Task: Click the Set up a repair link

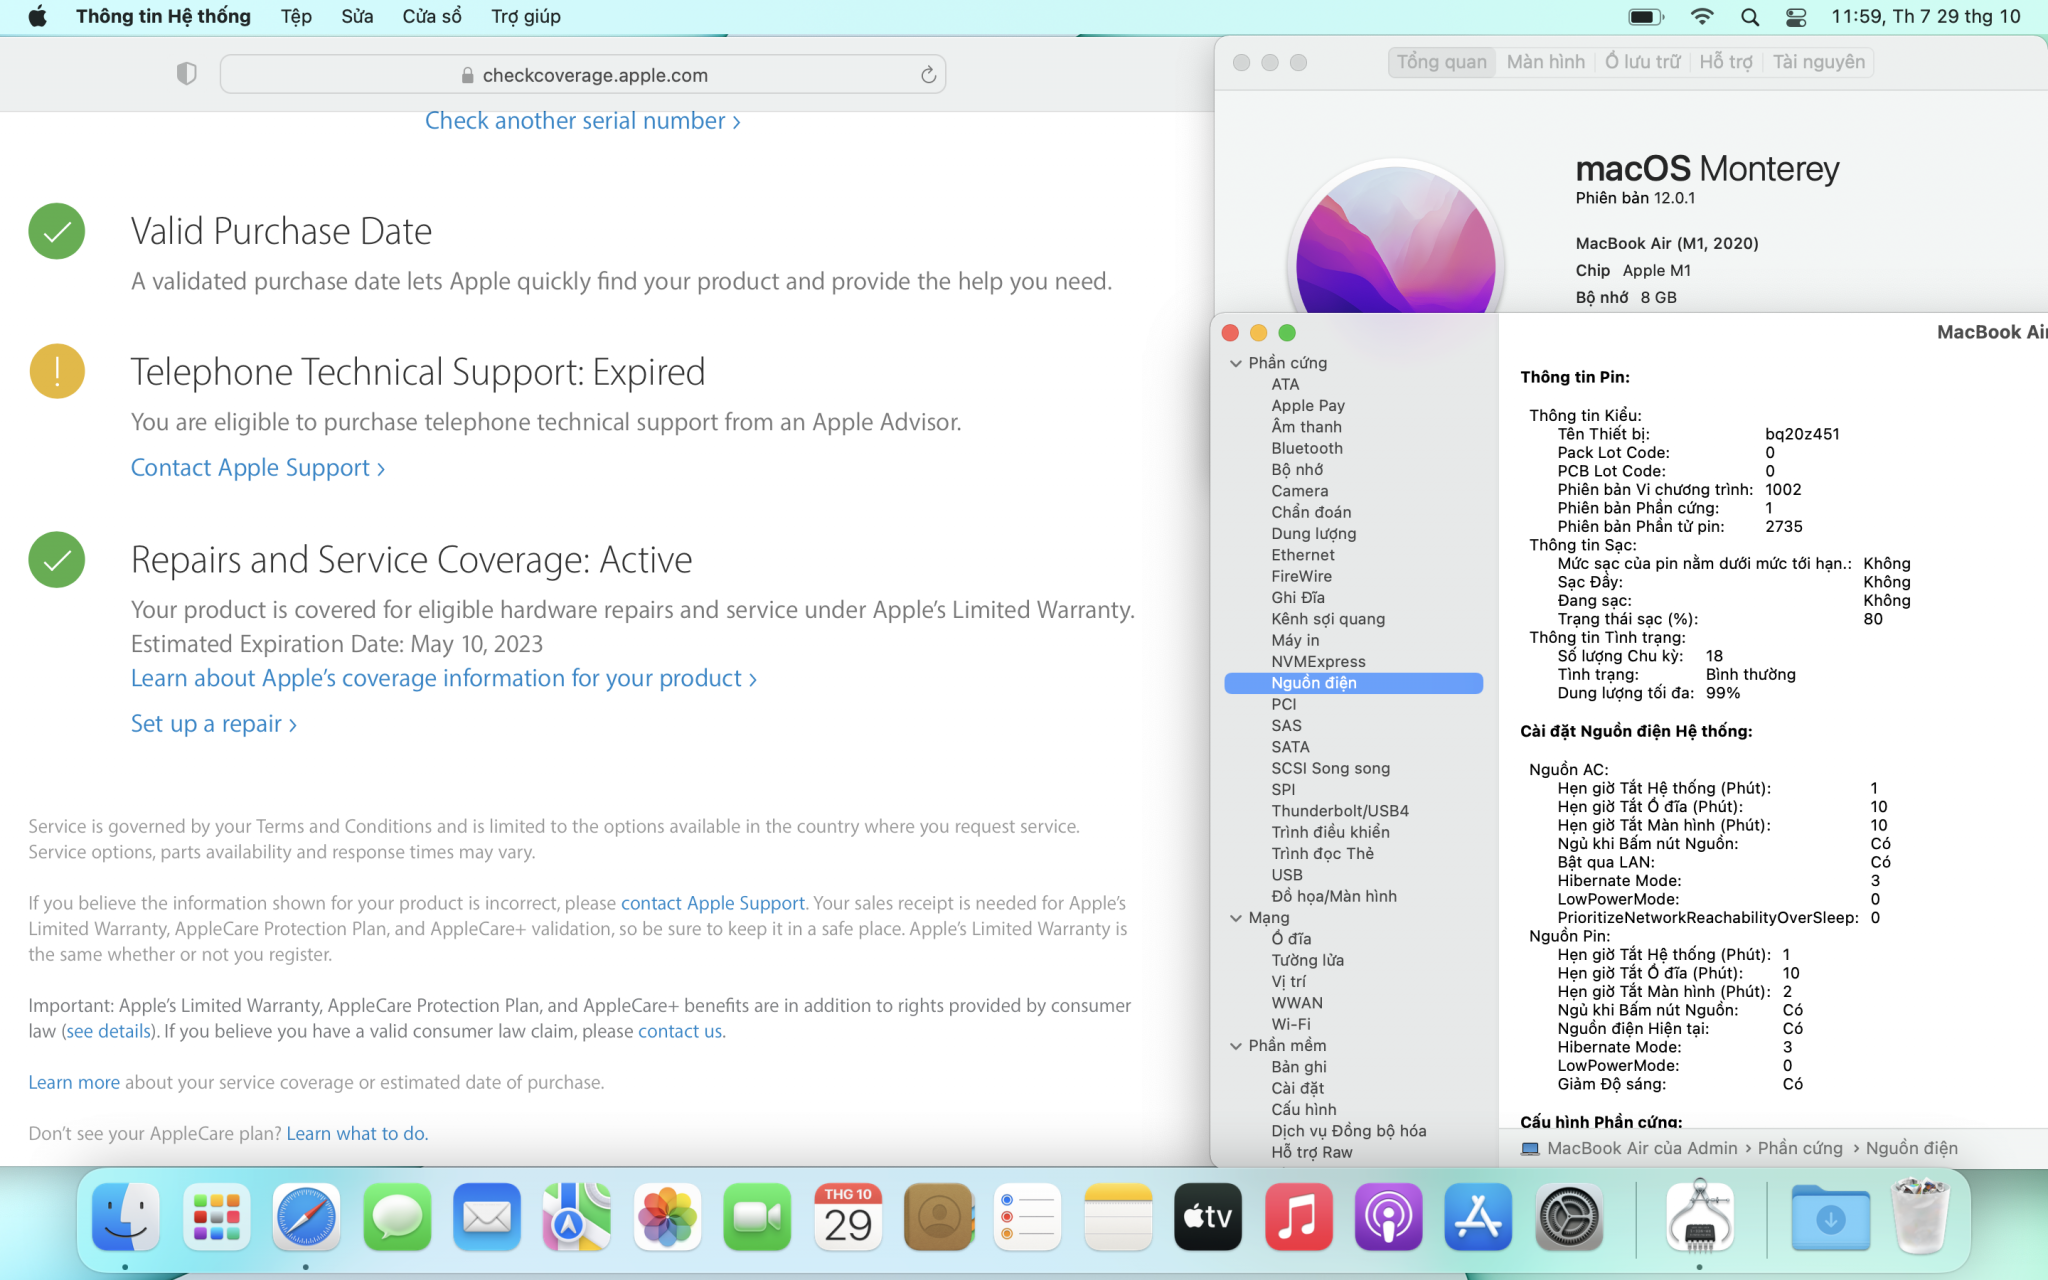Action: pyautogui.click(x=213, y=724)
